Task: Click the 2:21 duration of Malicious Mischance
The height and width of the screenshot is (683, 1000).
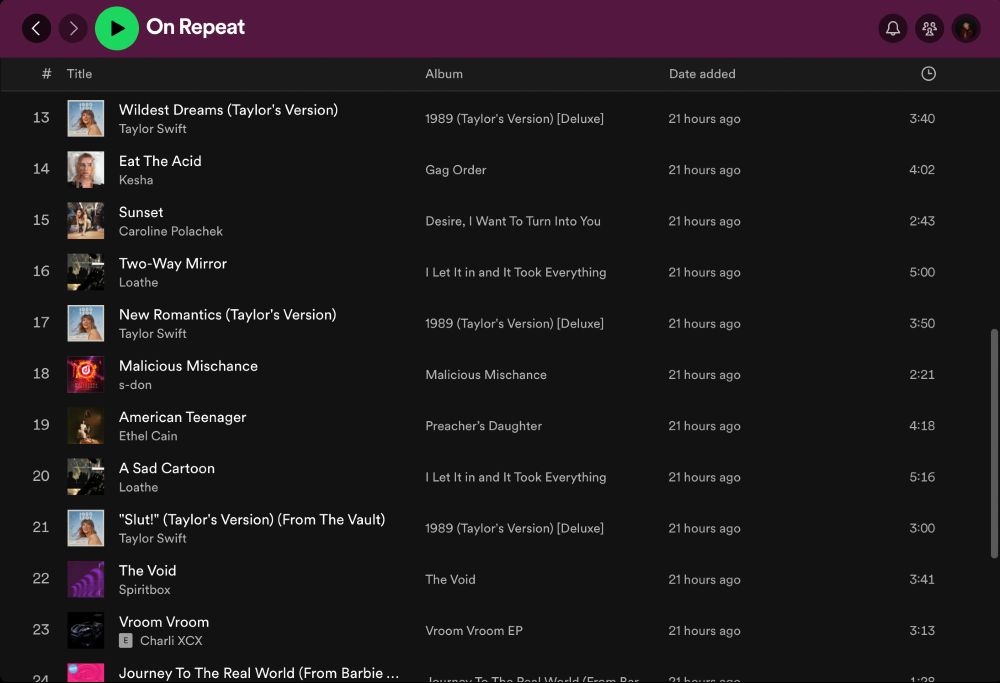Action: [922, 375]
